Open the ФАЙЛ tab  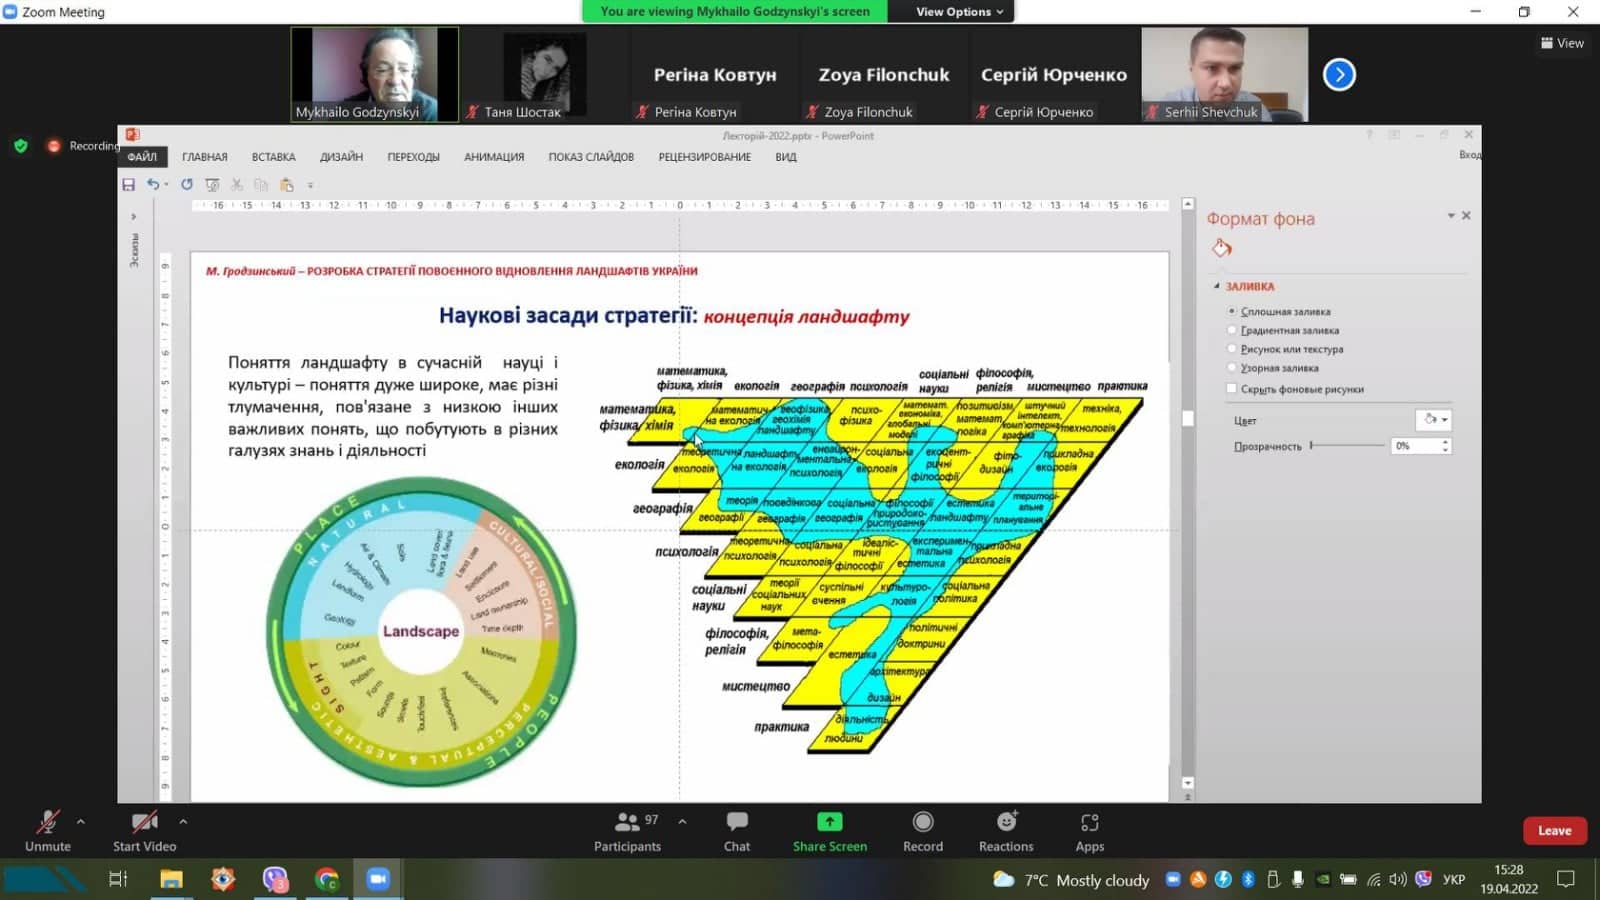pos(142,157)
